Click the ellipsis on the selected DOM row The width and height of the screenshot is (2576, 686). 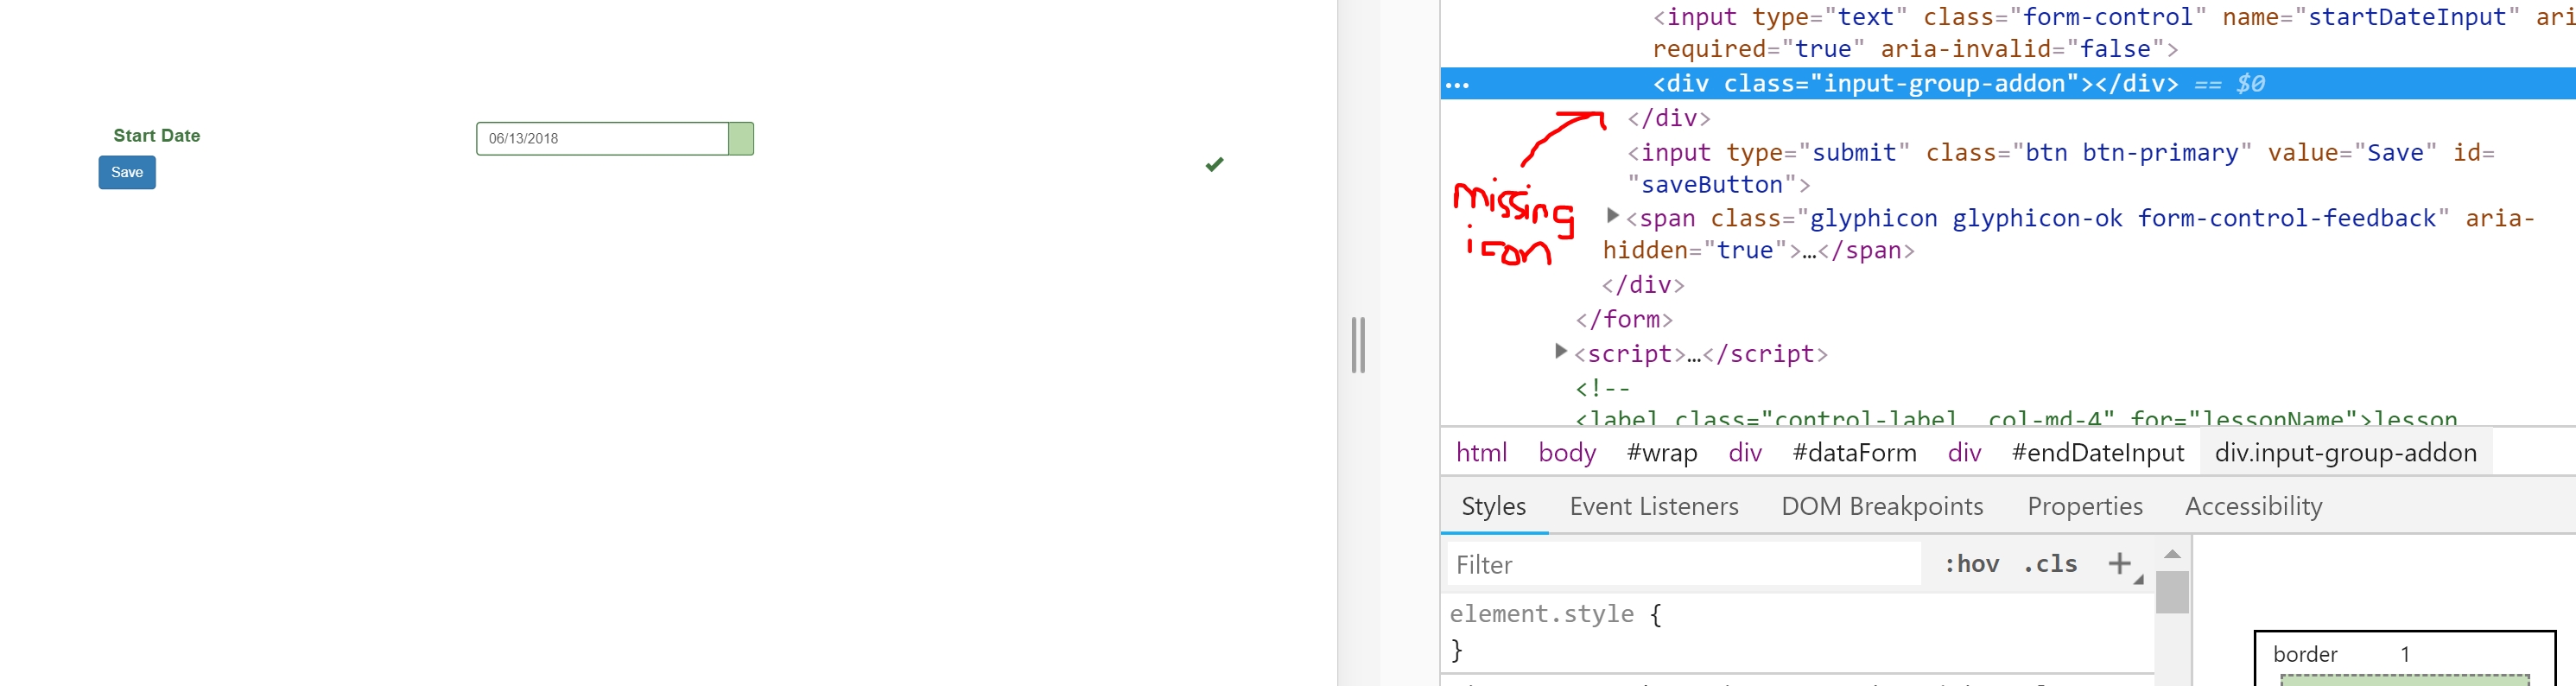click(x=1458, y=85)
